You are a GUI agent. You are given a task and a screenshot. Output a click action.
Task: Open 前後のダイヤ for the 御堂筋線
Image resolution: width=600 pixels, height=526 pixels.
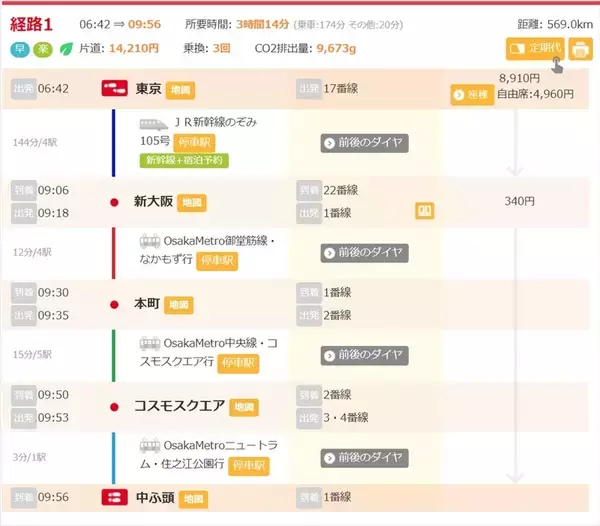[364, 253]
